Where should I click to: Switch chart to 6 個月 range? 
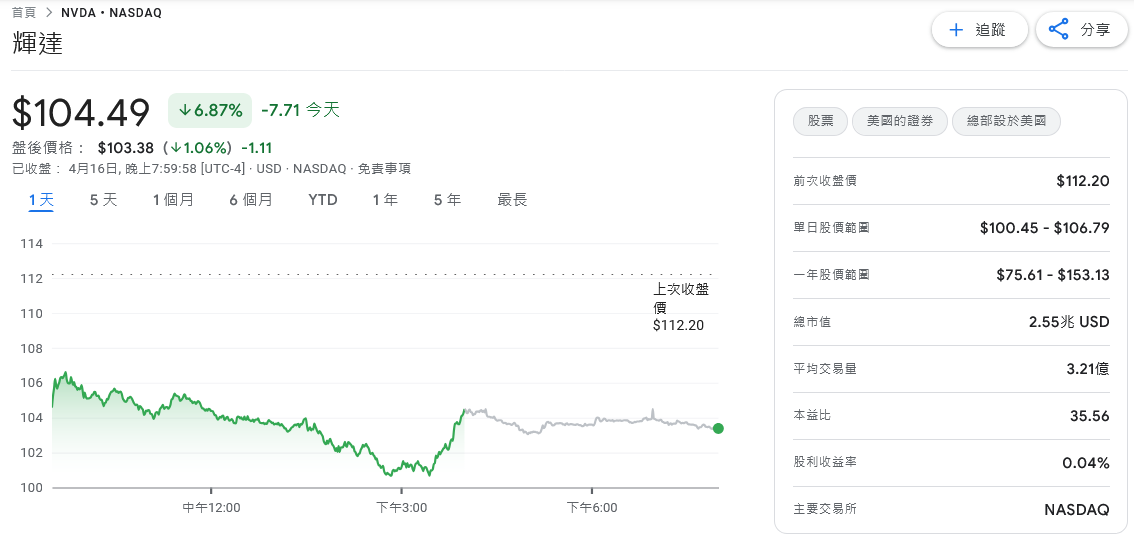[x=251, y=200]
